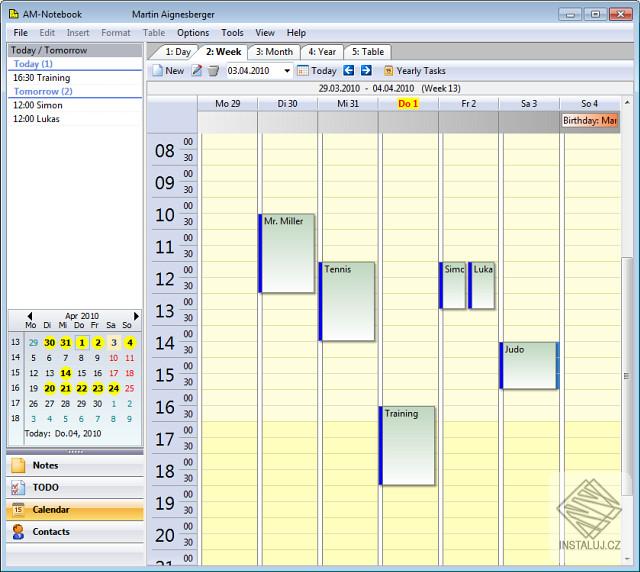Select the Mr. Miller appointment

click(287, 253)
